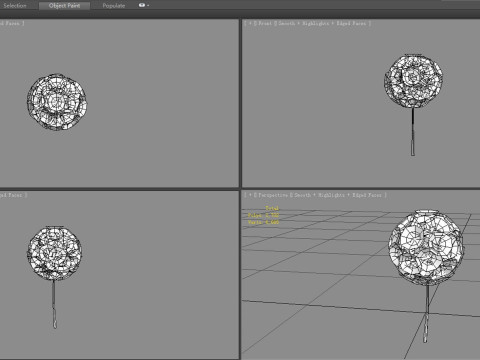
Task: Click the ribbon minimize toggle icon
Action: coord(142,5)
